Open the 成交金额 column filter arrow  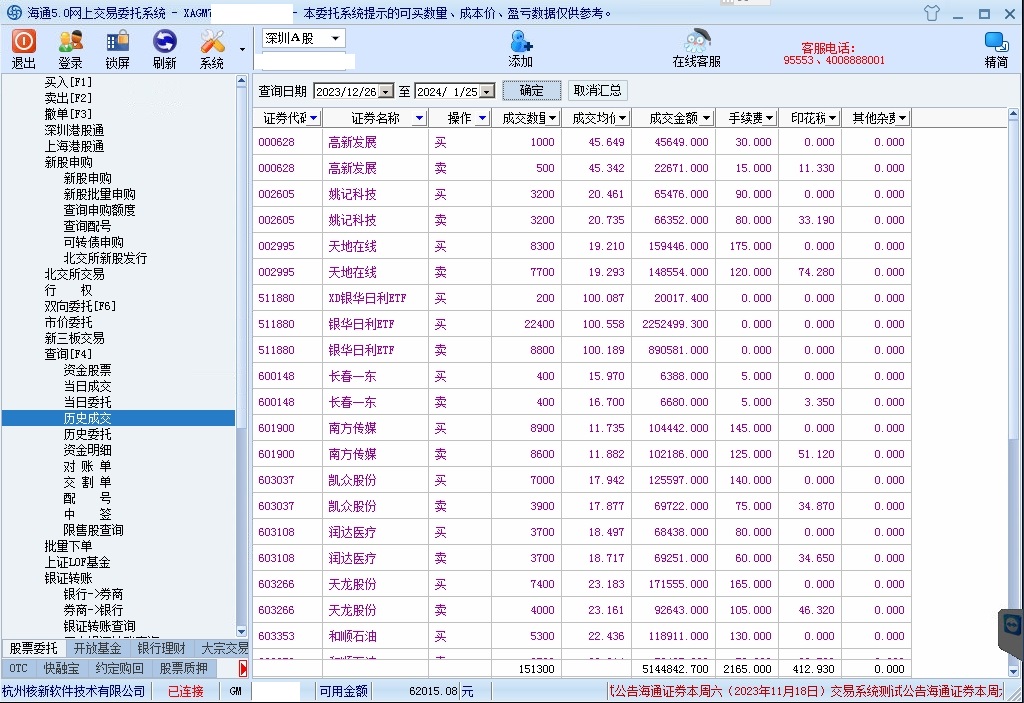pos(706,118)
